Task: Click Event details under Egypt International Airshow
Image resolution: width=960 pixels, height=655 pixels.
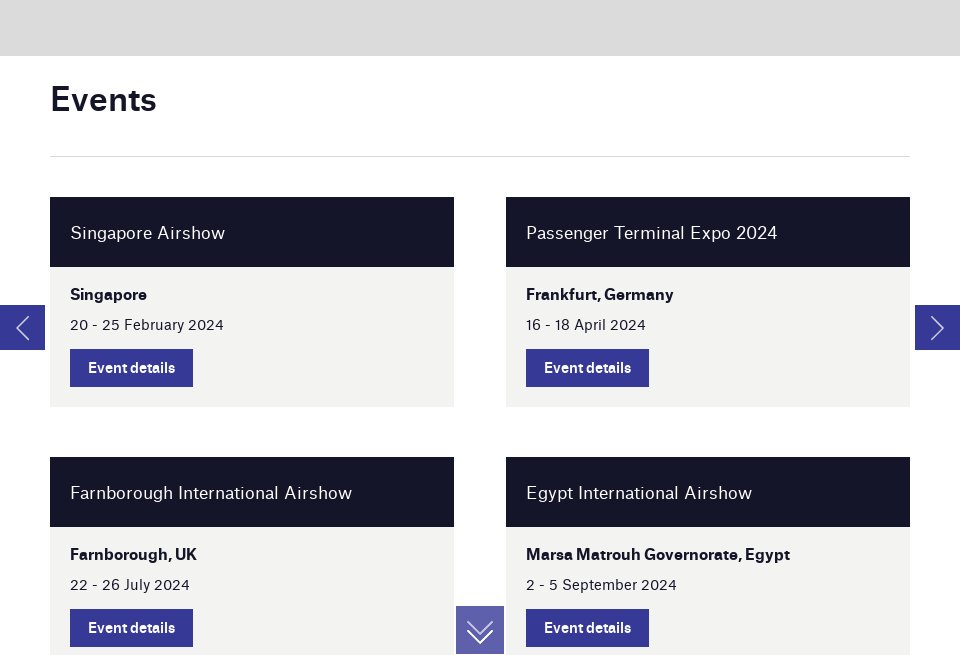Action: [x=587, y=628]
